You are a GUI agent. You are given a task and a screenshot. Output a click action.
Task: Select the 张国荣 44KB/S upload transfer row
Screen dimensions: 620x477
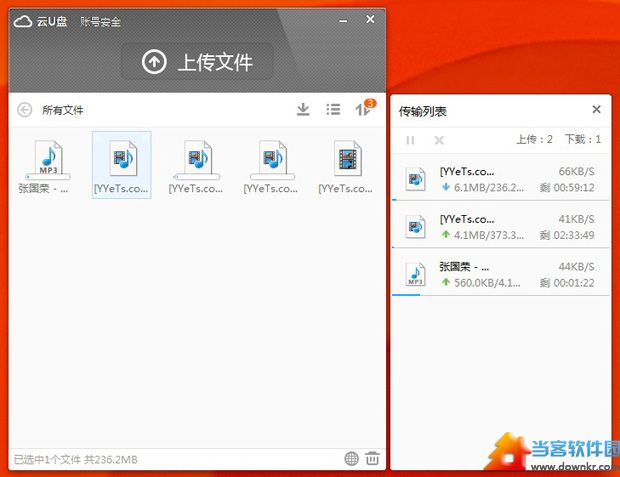coord(500,273)
